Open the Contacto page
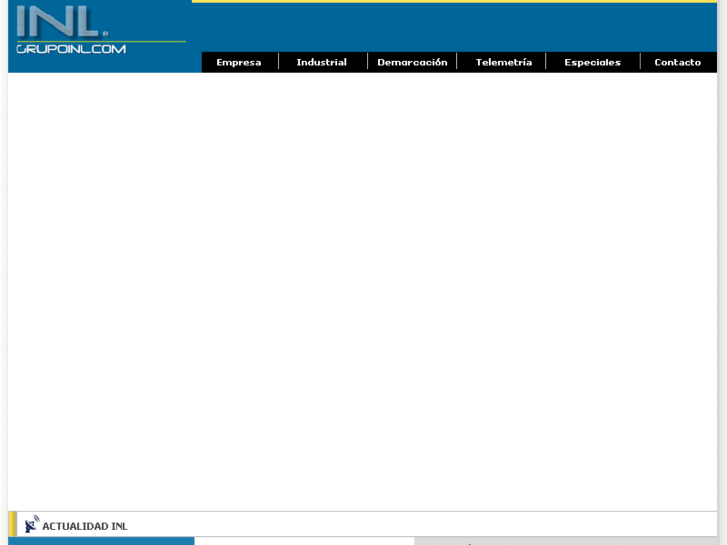 click(677, 62)
